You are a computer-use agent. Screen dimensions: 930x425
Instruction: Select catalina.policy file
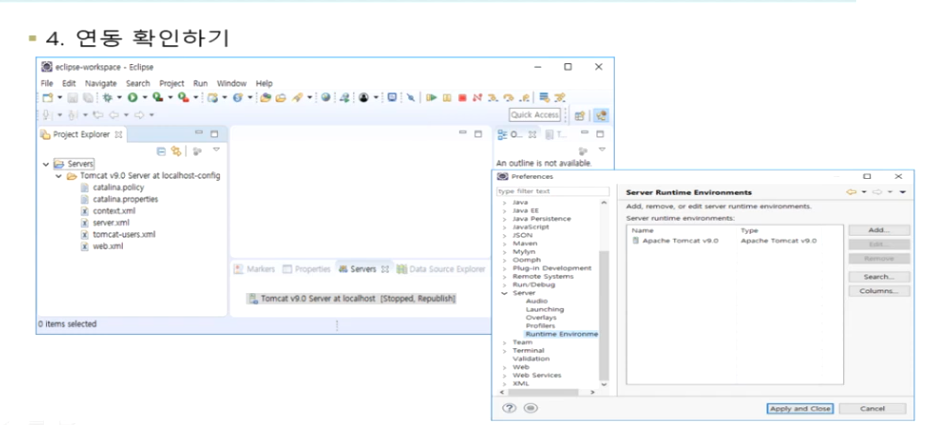click(118, 188)
